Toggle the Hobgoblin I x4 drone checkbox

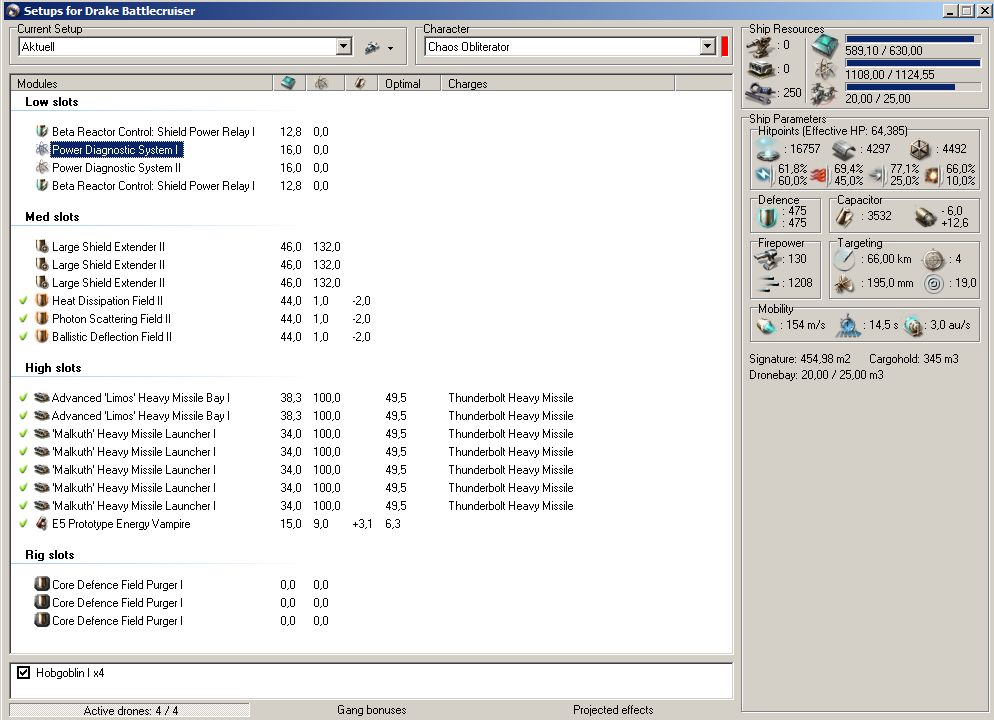24,674
